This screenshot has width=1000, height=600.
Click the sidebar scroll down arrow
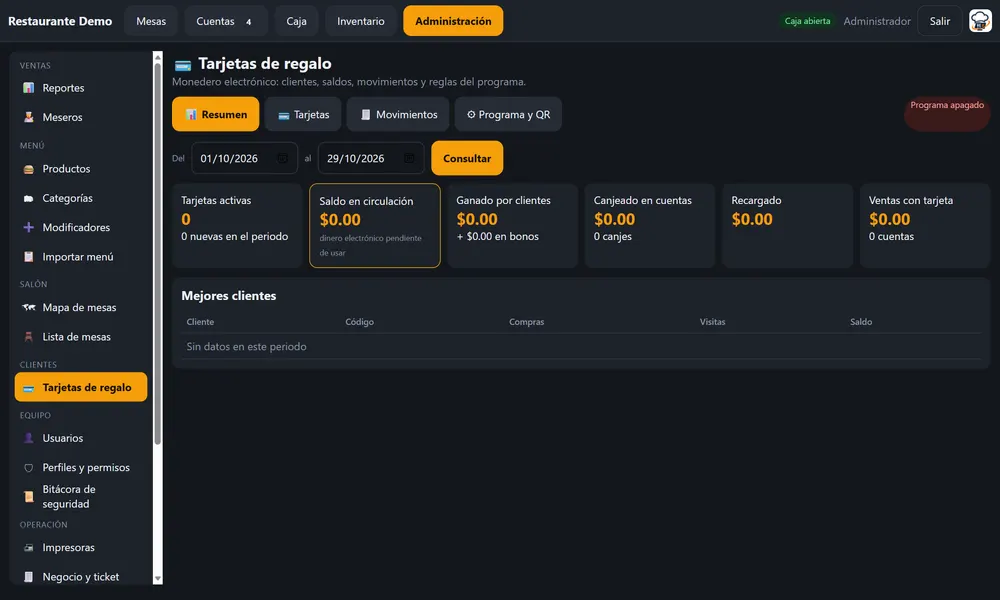[x=158, y=579]
